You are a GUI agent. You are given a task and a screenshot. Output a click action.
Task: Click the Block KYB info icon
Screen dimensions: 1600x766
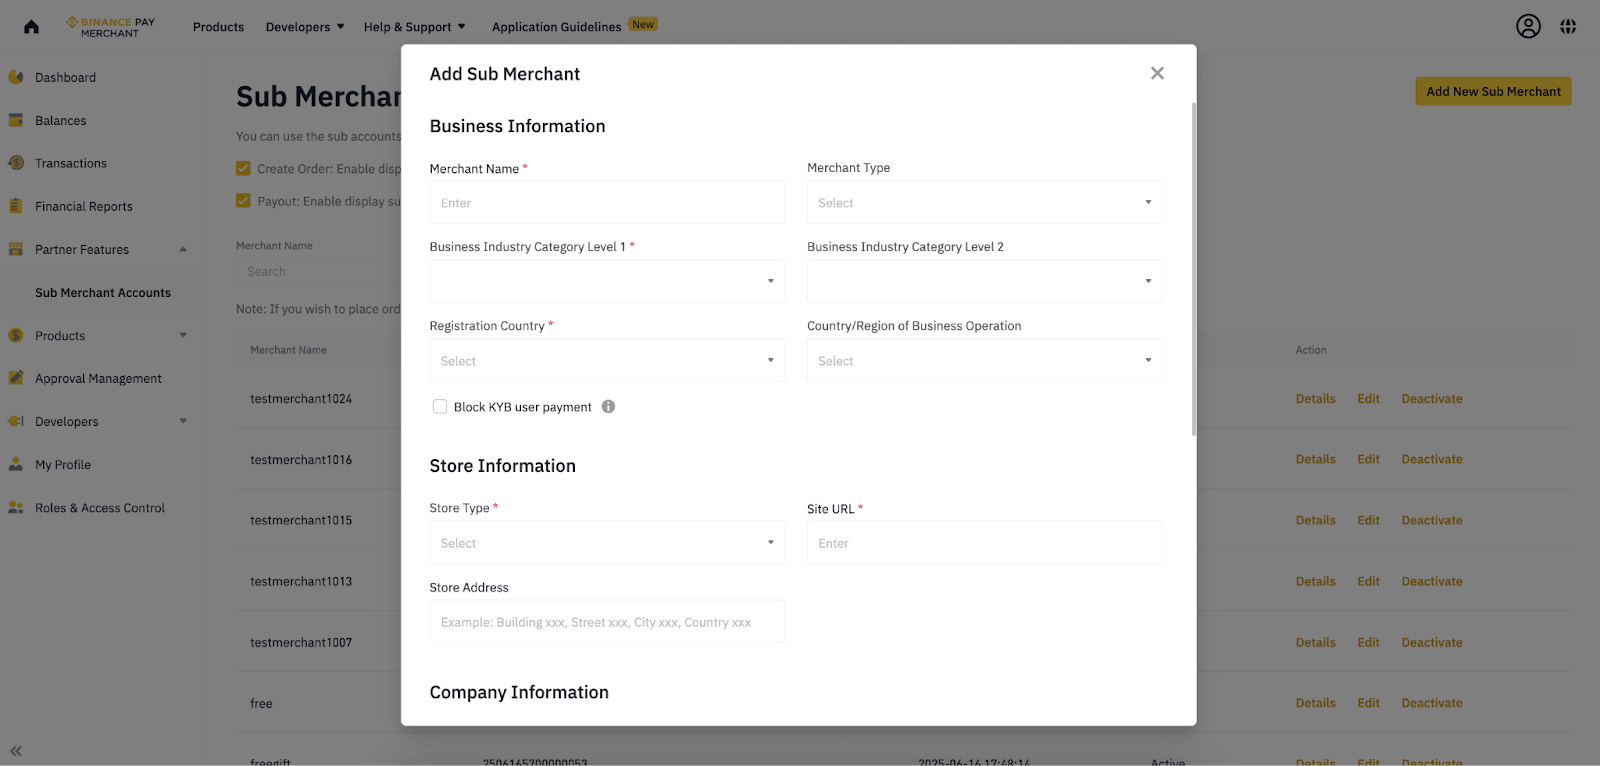608,407
